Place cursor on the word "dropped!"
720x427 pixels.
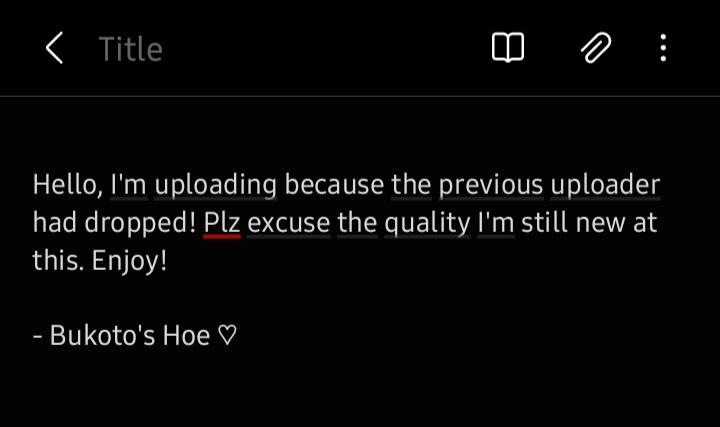[x=140, y=224]
